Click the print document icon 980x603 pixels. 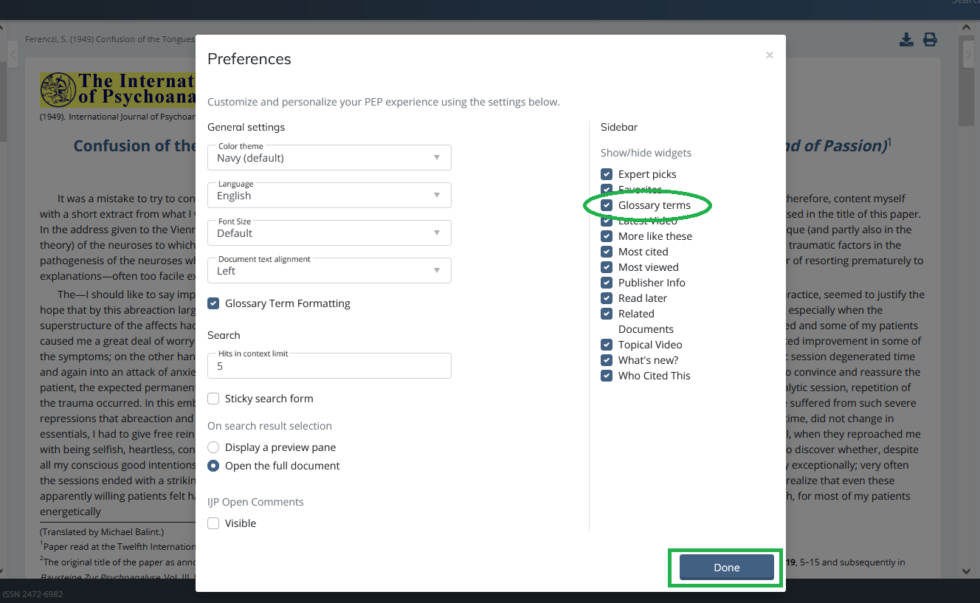pyautogui.click(x=930, y=40)
